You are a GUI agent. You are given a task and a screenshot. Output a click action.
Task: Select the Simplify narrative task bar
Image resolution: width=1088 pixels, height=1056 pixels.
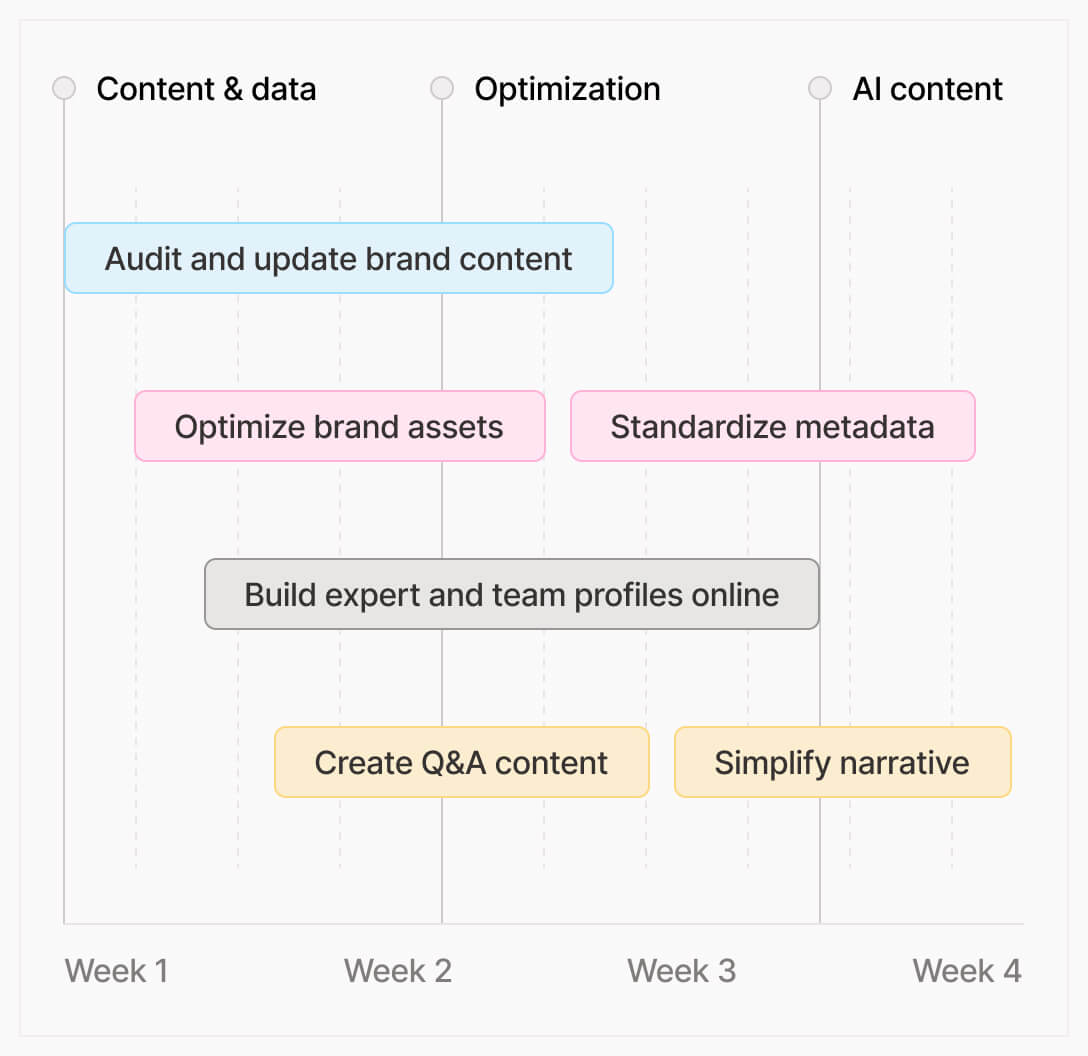(x=842, y=763)
